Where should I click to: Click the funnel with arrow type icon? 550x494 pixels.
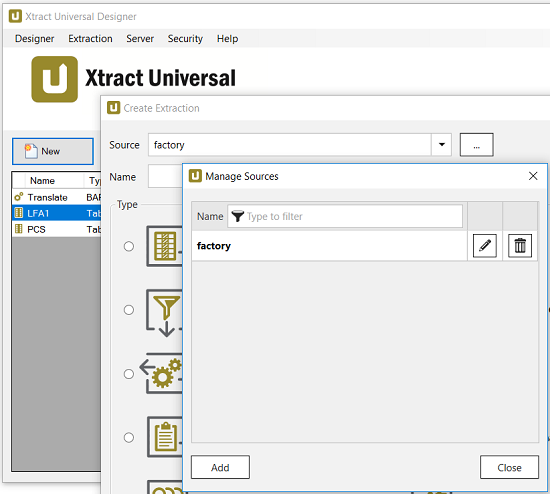click(x=165, y=313)
